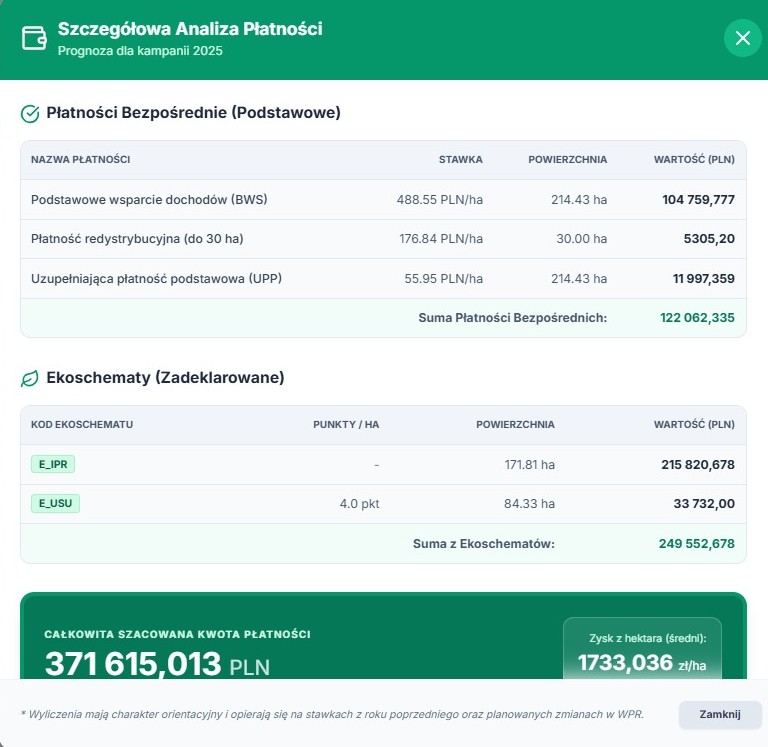Click the Kod Ekoschematu column header
This screenshot has width=768, height=747.
82,424
